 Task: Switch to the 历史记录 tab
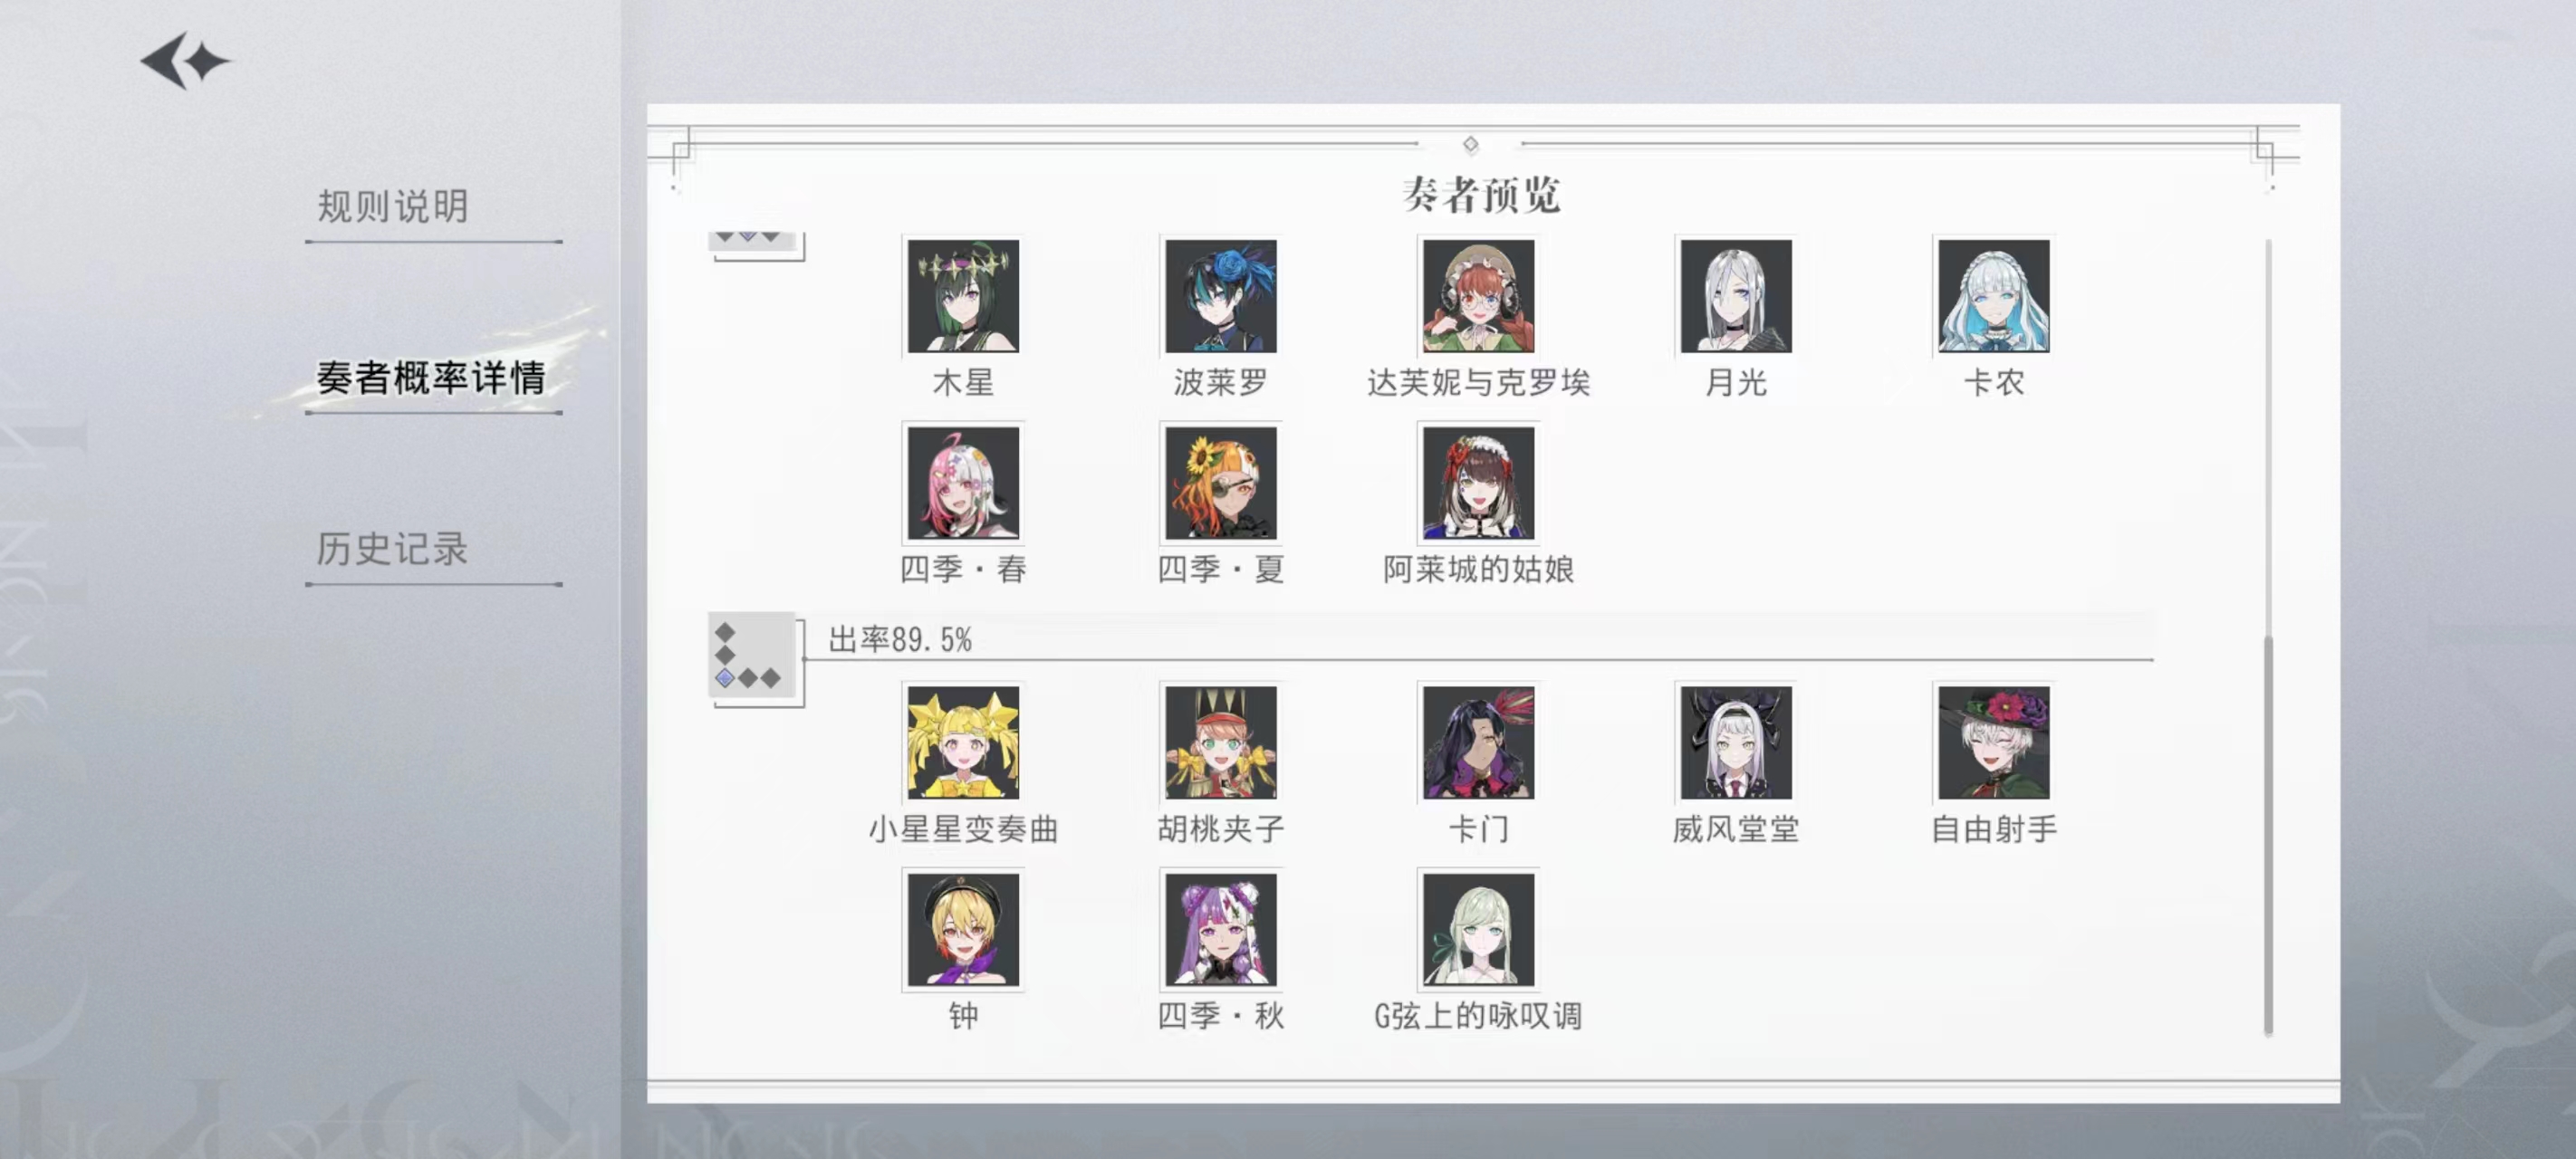tap(392, 548)
